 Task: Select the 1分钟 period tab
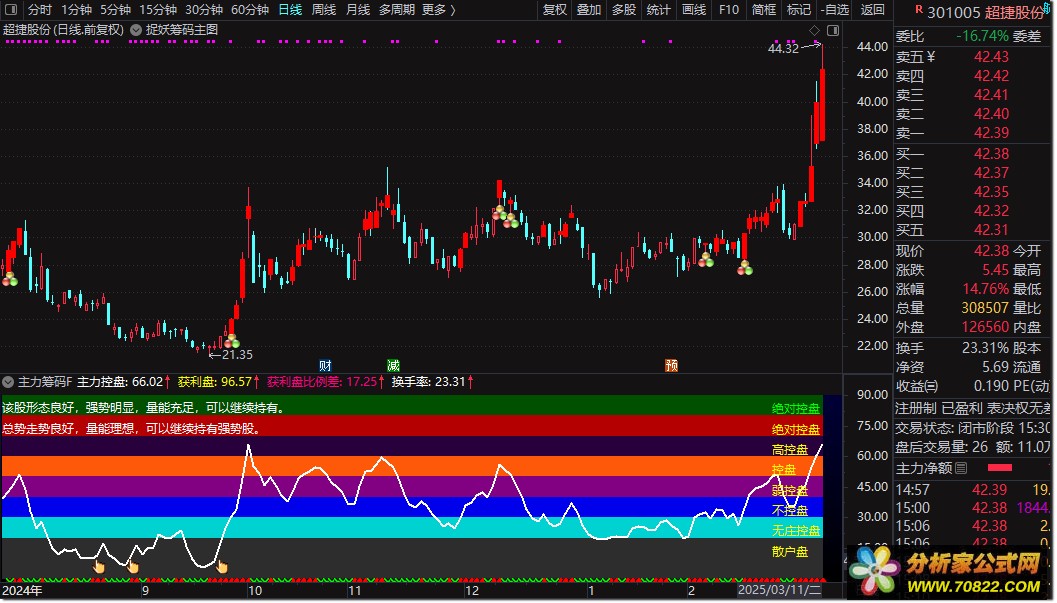pyautogui.click(x=76, y=9)
